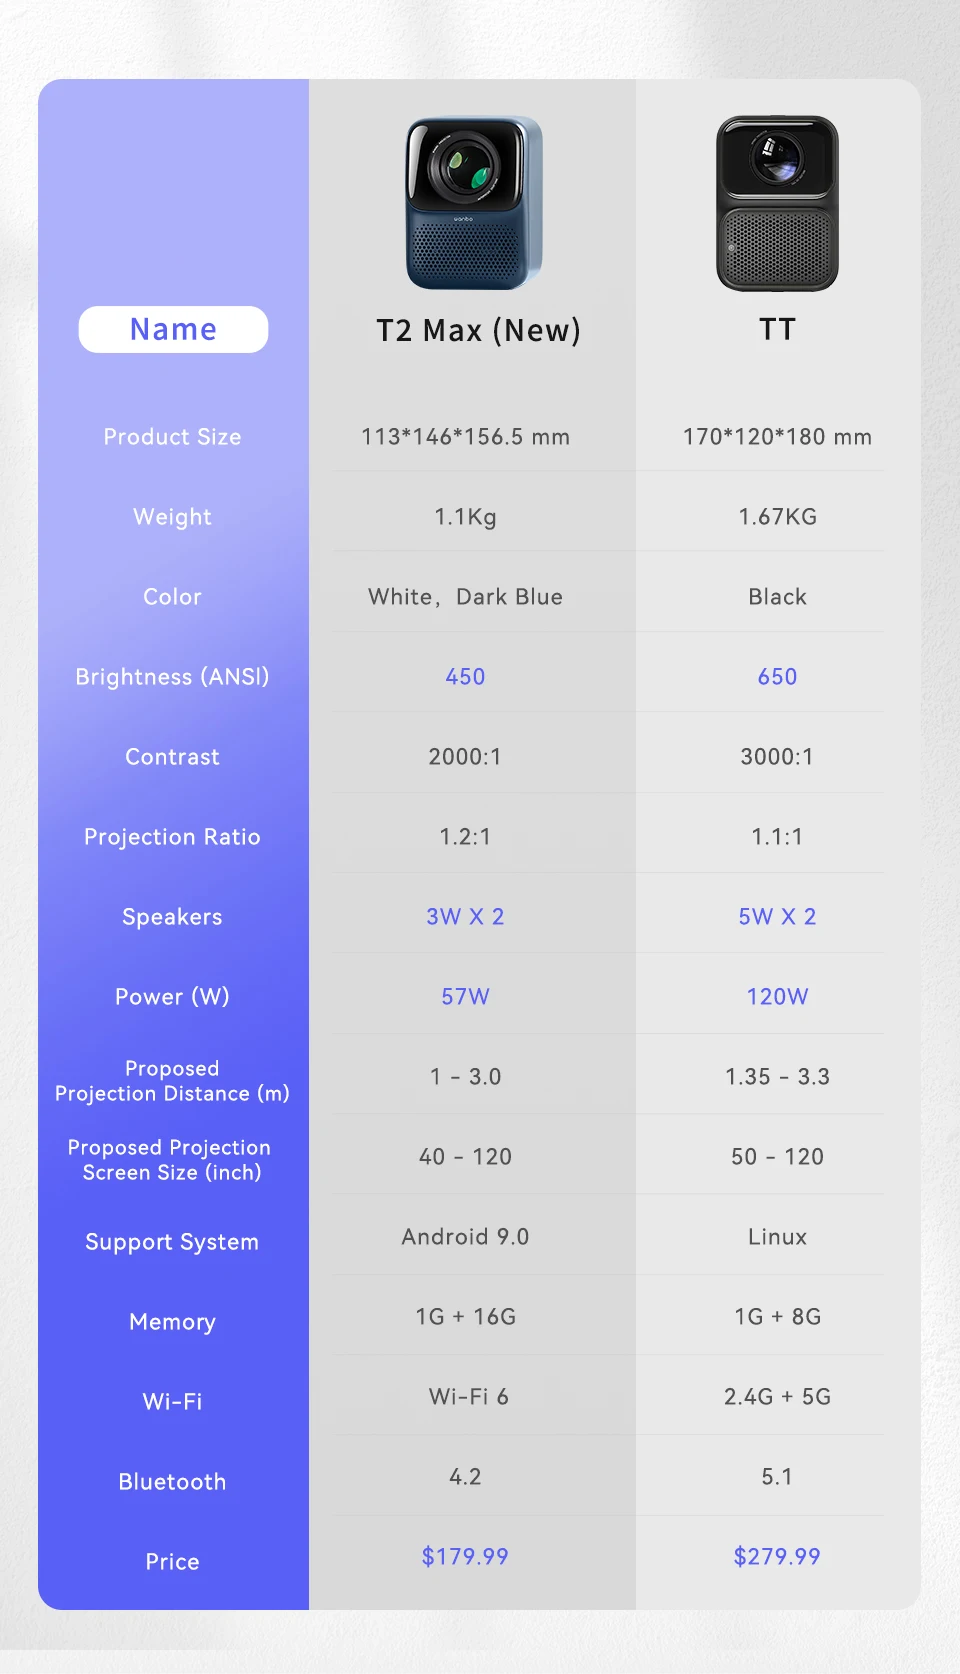Click the 120W power value
The width and height of the screenshot is (960, 1674).
point(777,997)
